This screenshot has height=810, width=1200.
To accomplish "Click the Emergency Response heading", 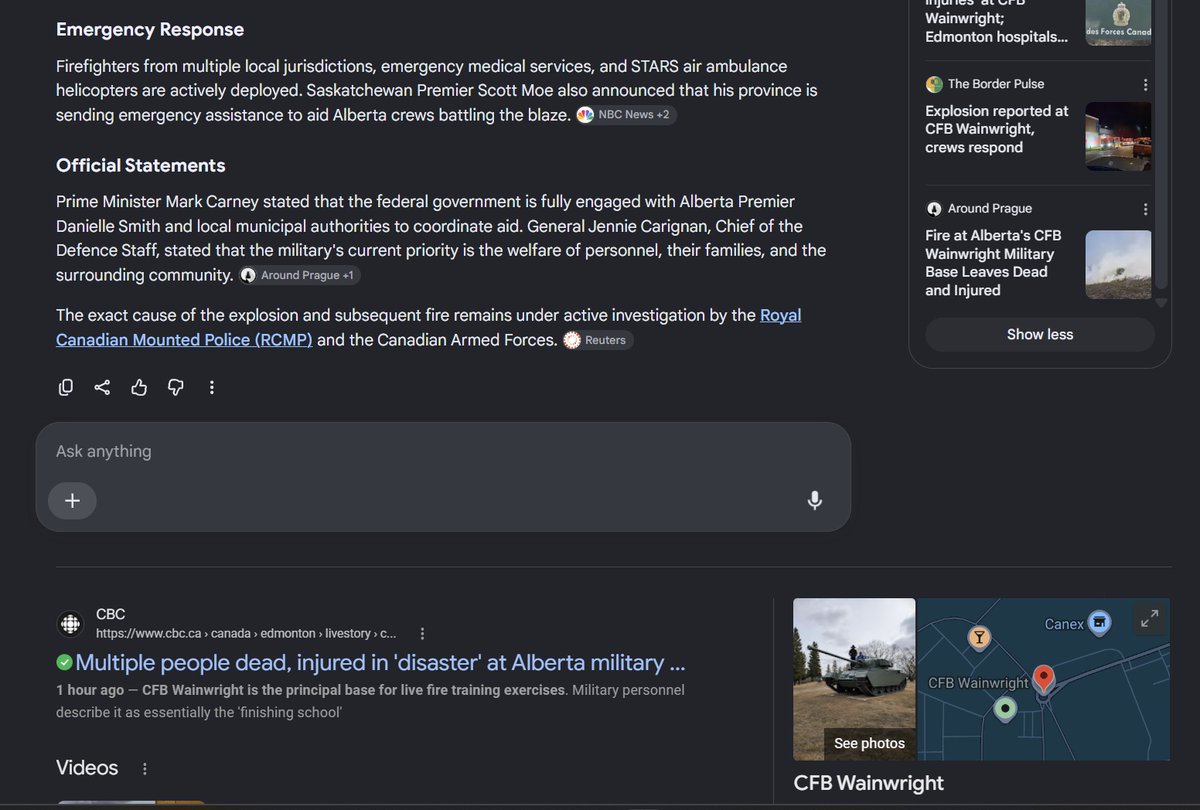I will pos(150,30).
